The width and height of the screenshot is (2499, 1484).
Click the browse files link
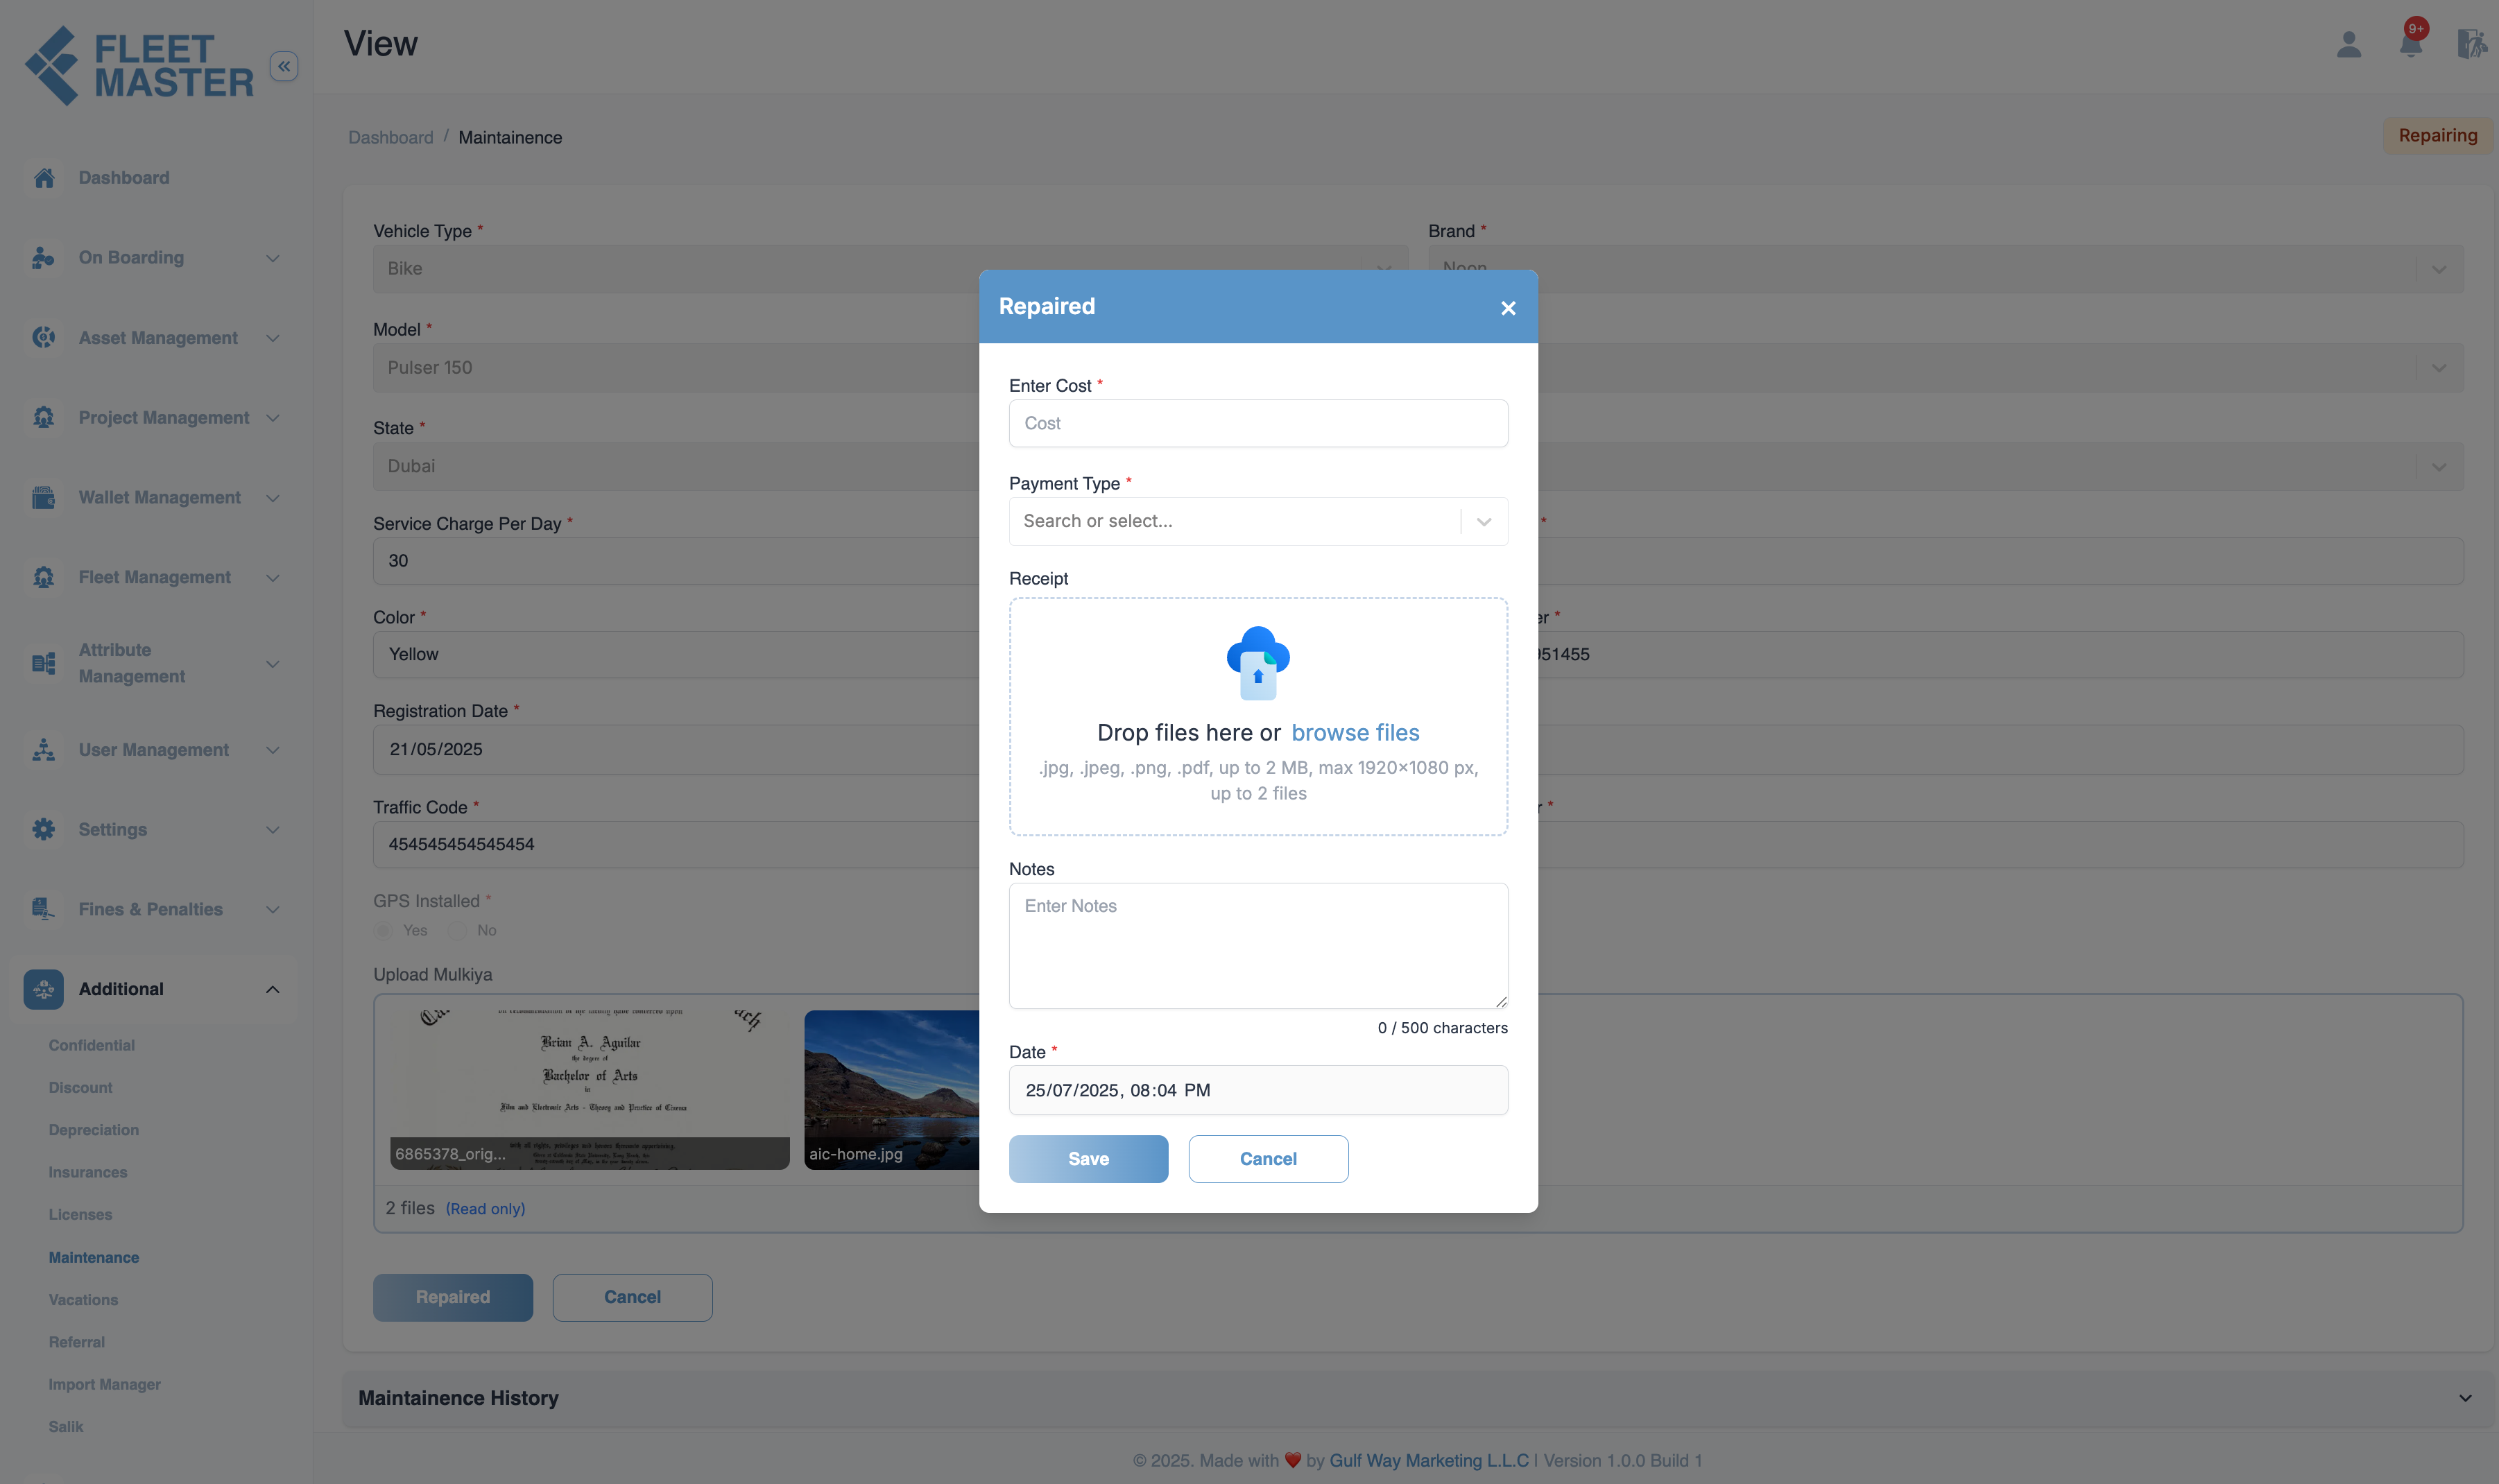point(1355,733)
